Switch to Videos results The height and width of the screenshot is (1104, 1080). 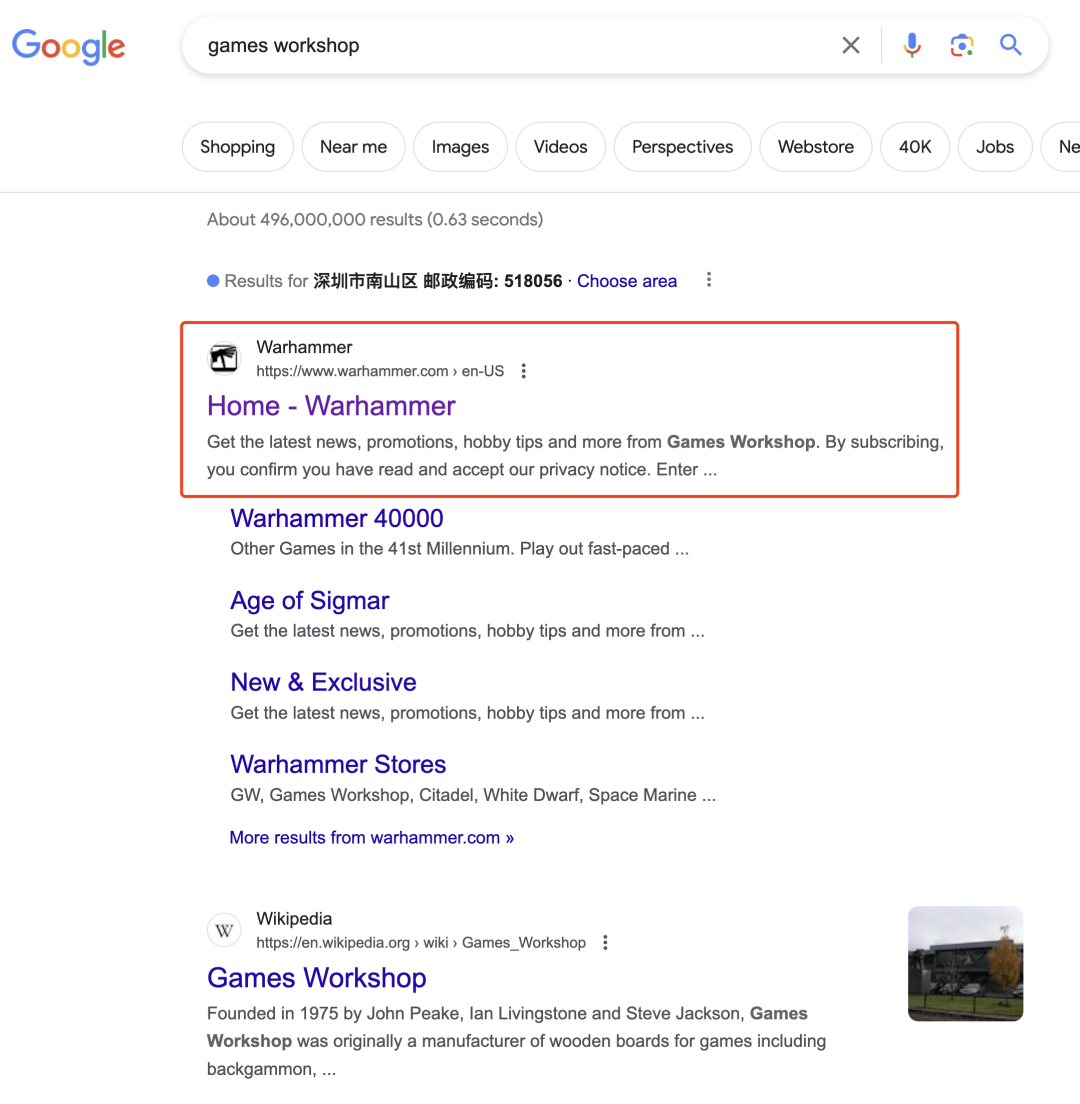point(560,146)
